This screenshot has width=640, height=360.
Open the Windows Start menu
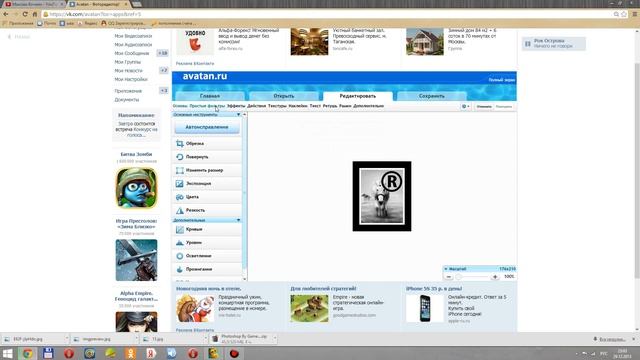7,353
